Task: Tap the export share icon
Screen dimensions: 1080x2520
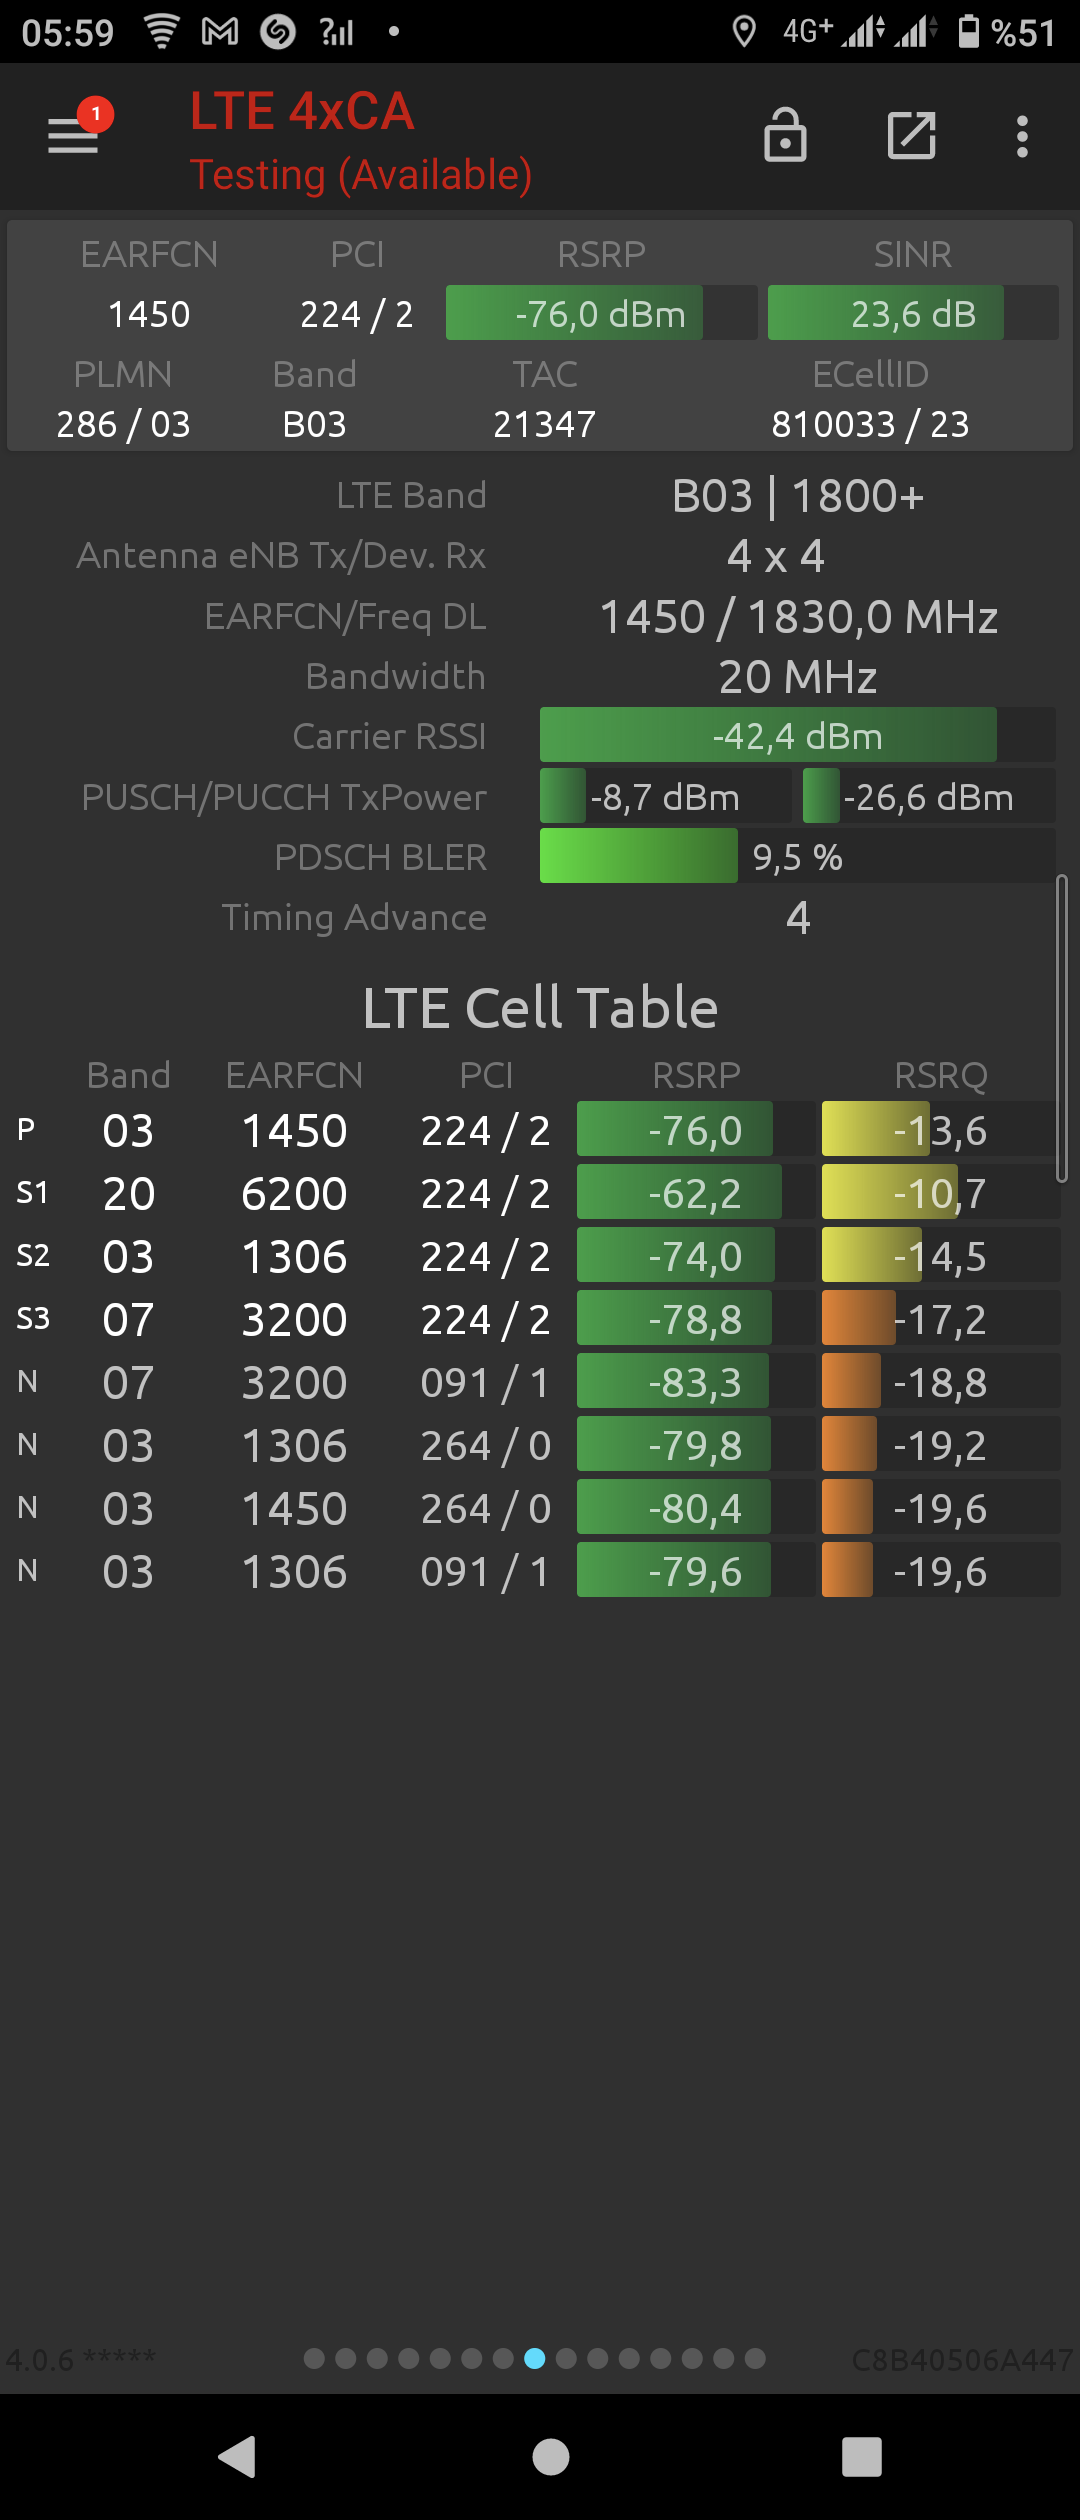Action: (x=912, y=135)
